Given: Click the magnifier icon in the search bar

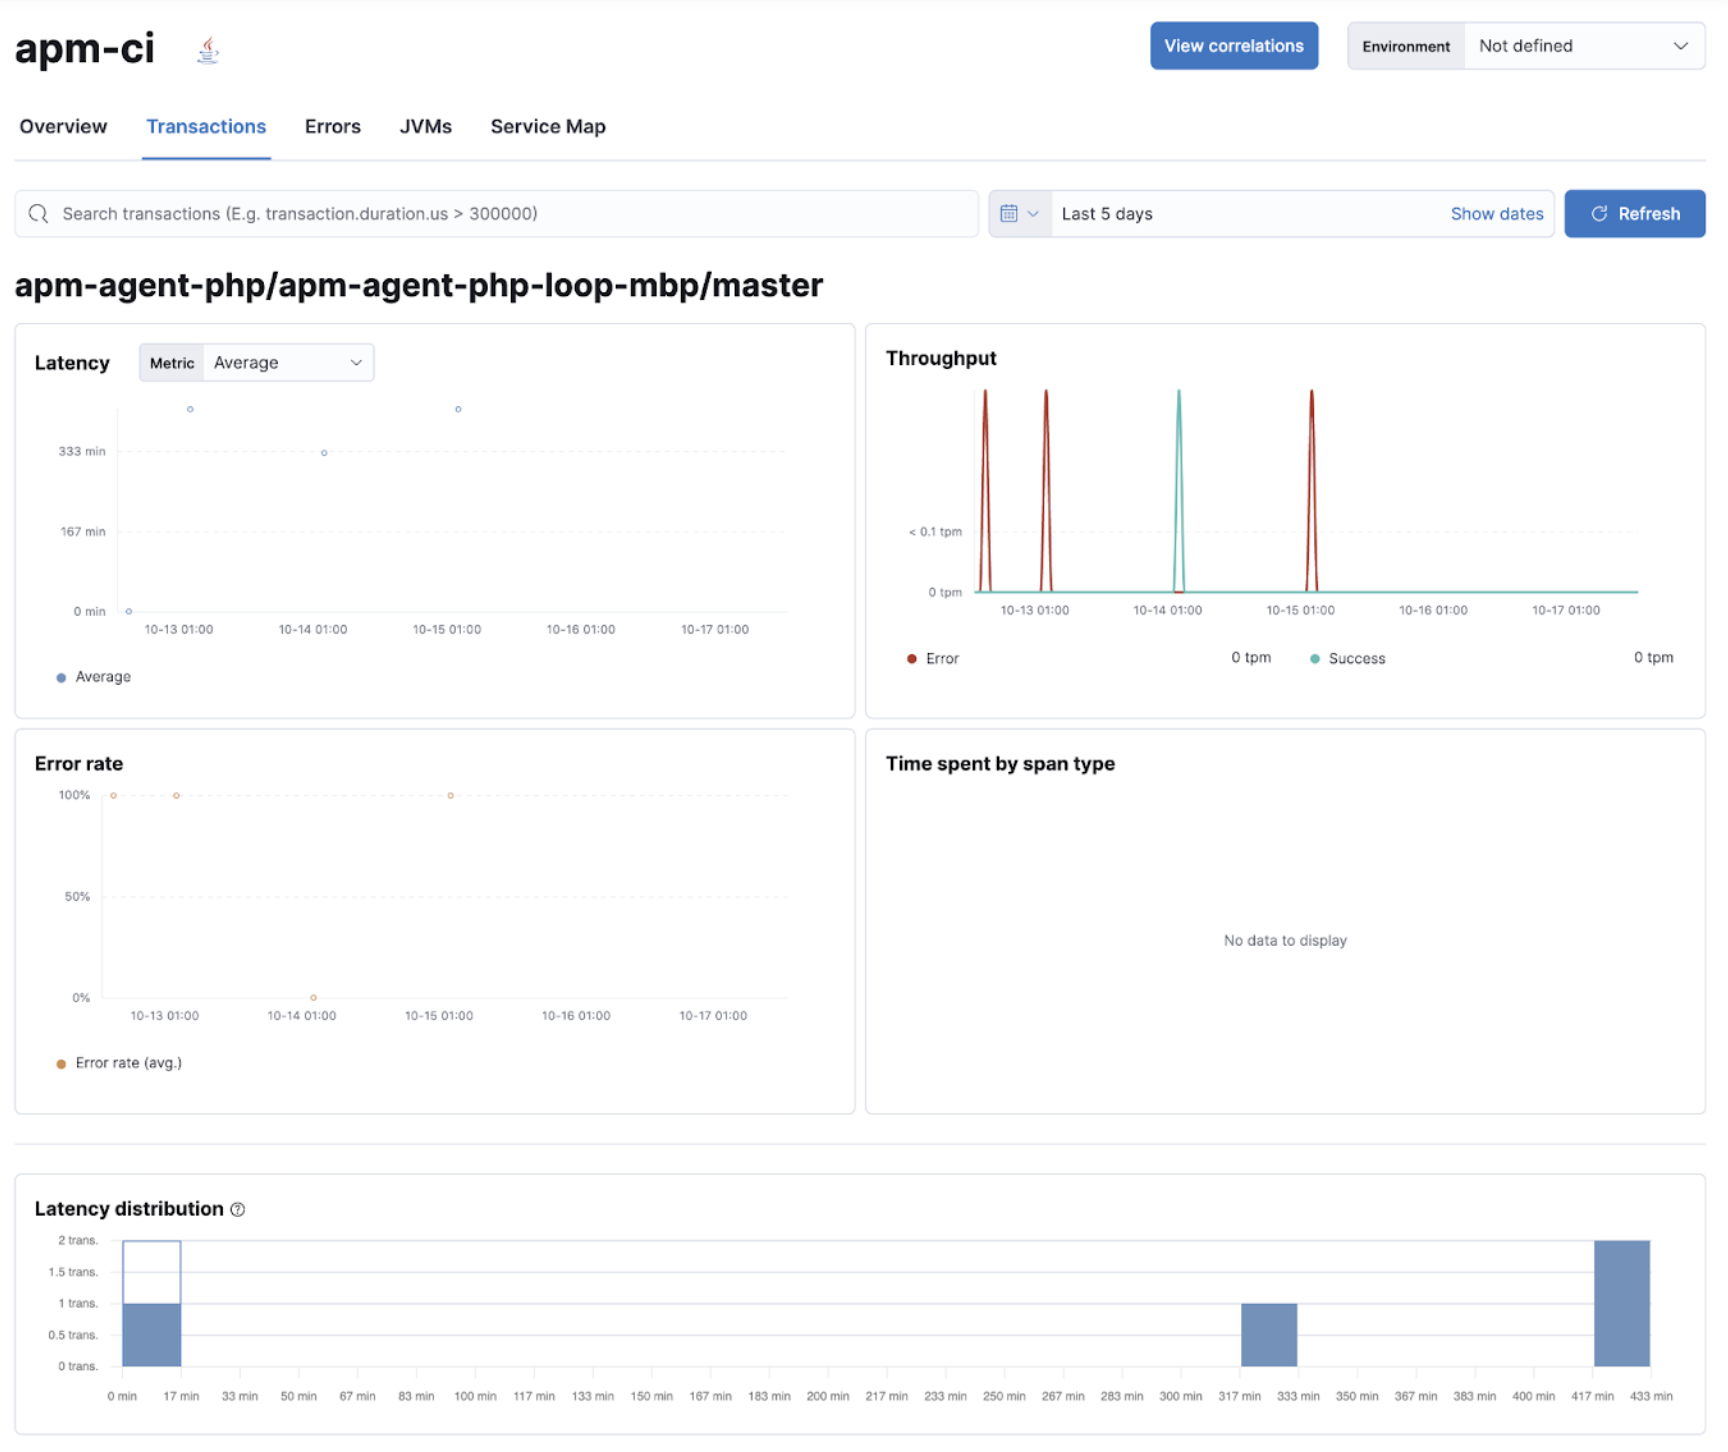Looking at the screenshot, I should (x=38, y=213).
